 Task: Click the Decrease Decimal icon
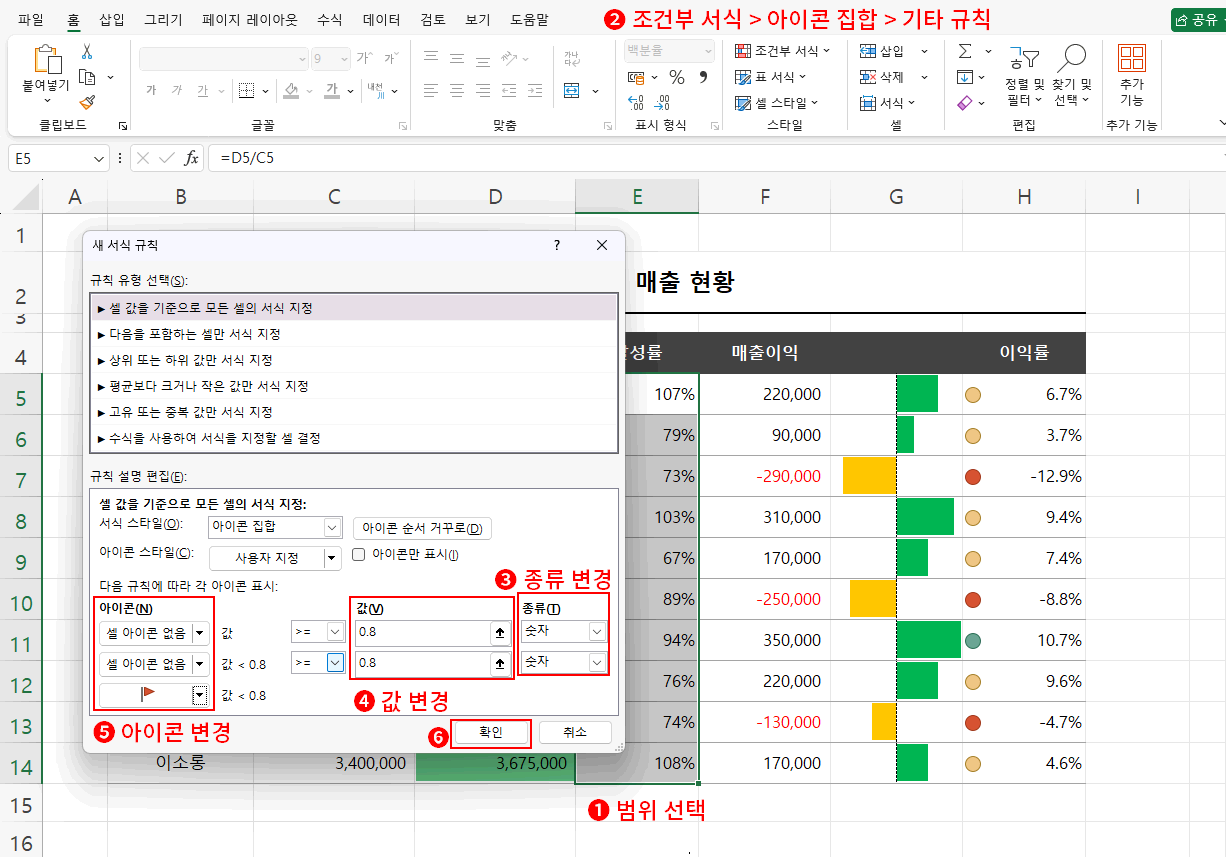click(661, 102)
